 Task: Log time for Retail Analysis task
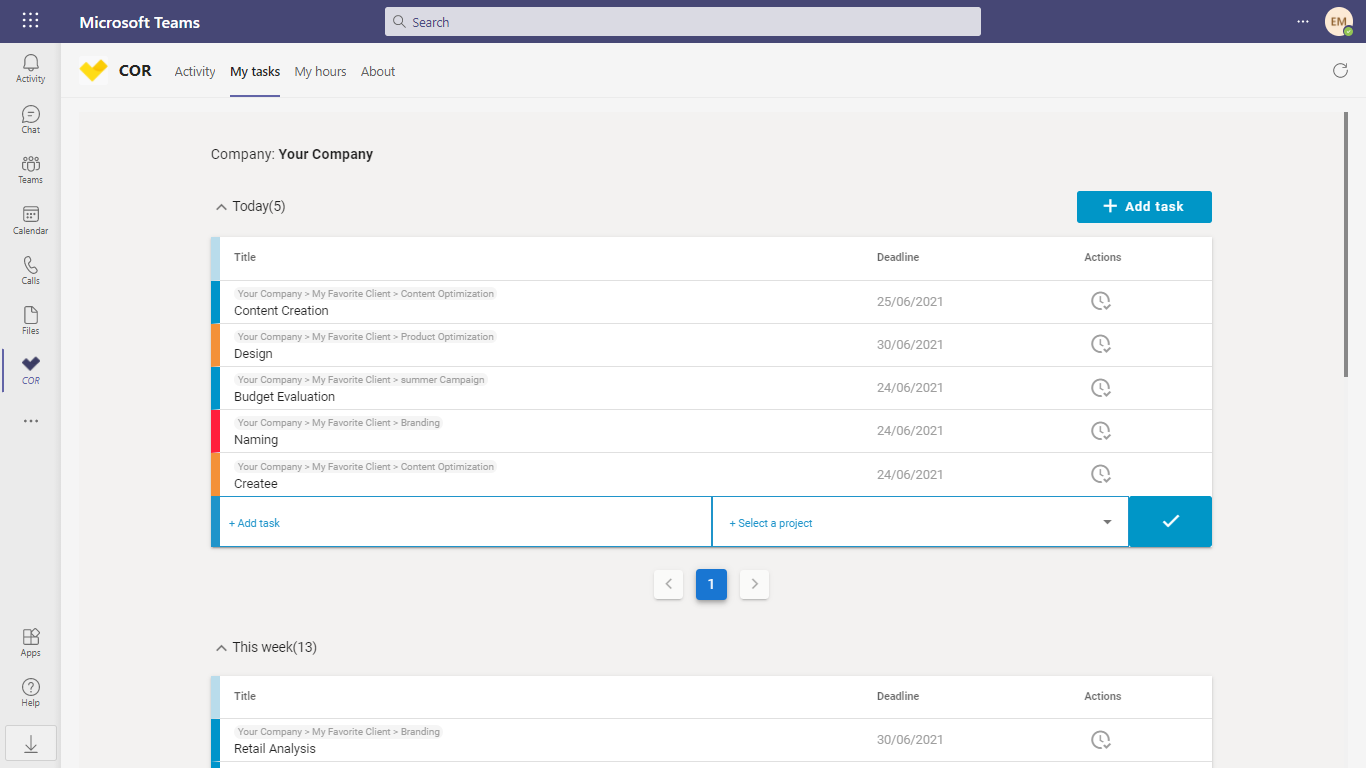pyautogui.click(x=1101, y=740)
